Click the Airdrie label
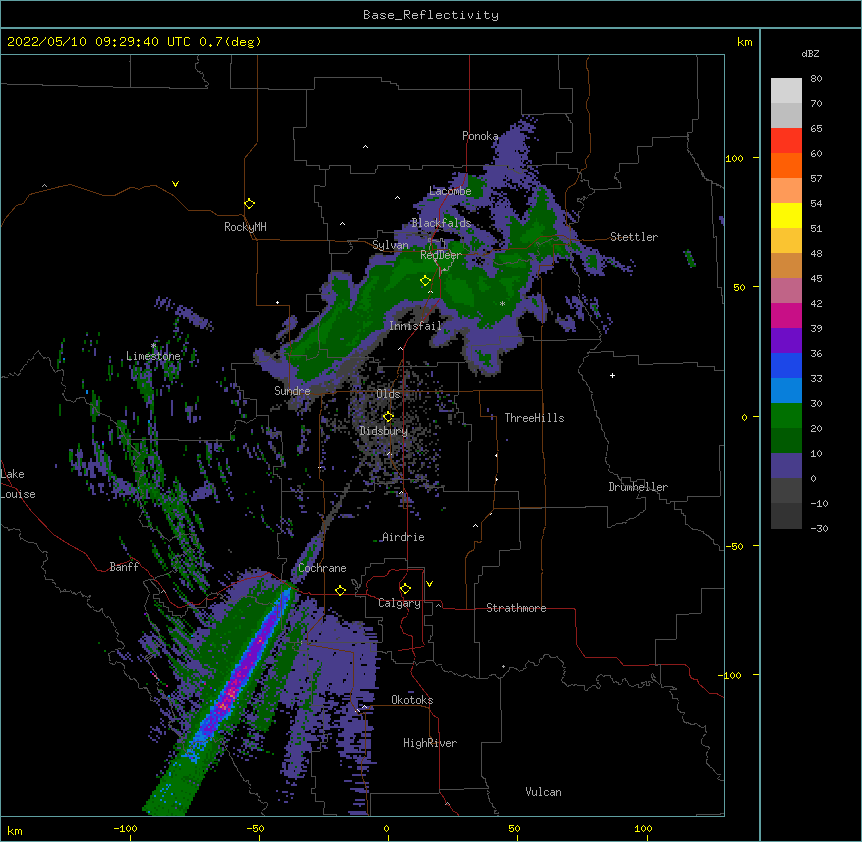This screenshot has width=862, height=842. (403, 537)
